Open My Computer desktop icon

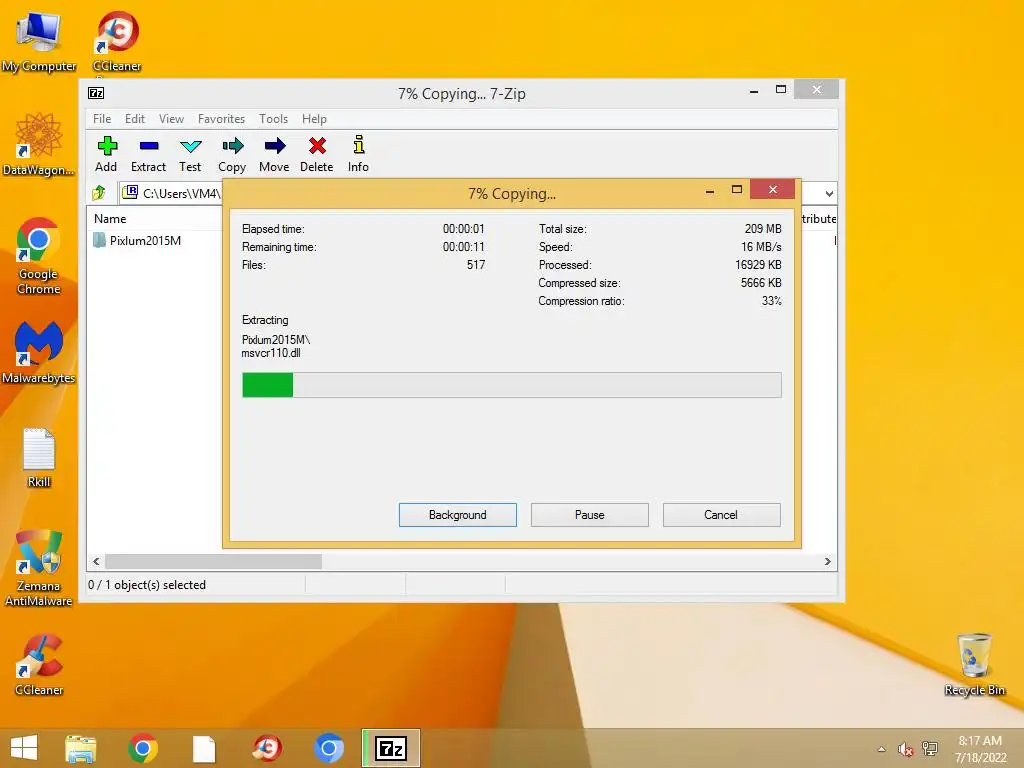click(39, 40)
